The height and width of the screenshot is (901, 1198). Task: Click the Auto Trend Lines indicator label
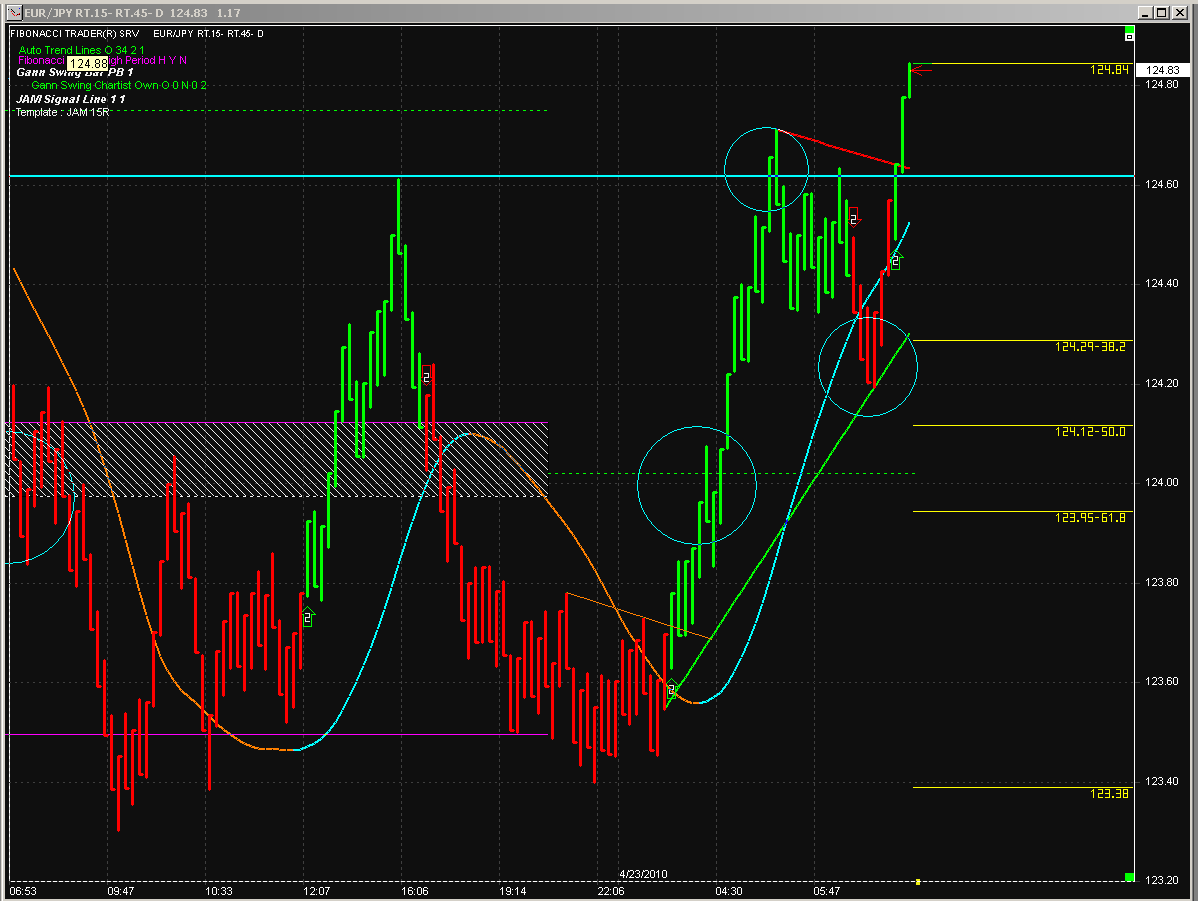pyautogui.click(x=81, y=50)
